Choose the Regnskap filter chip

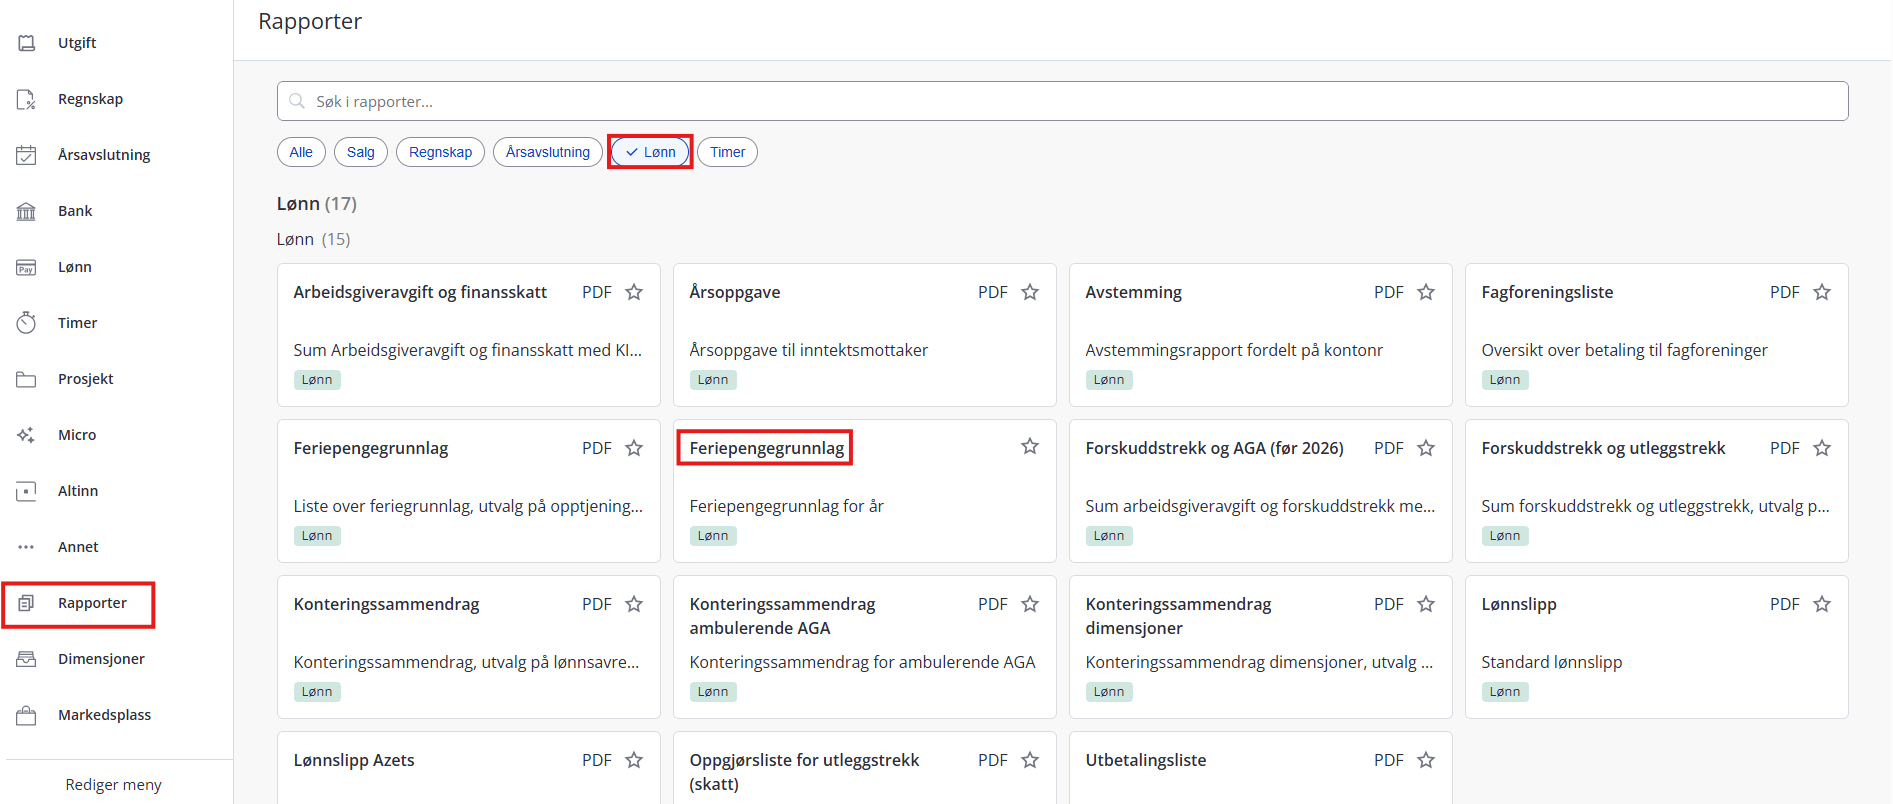440,152
